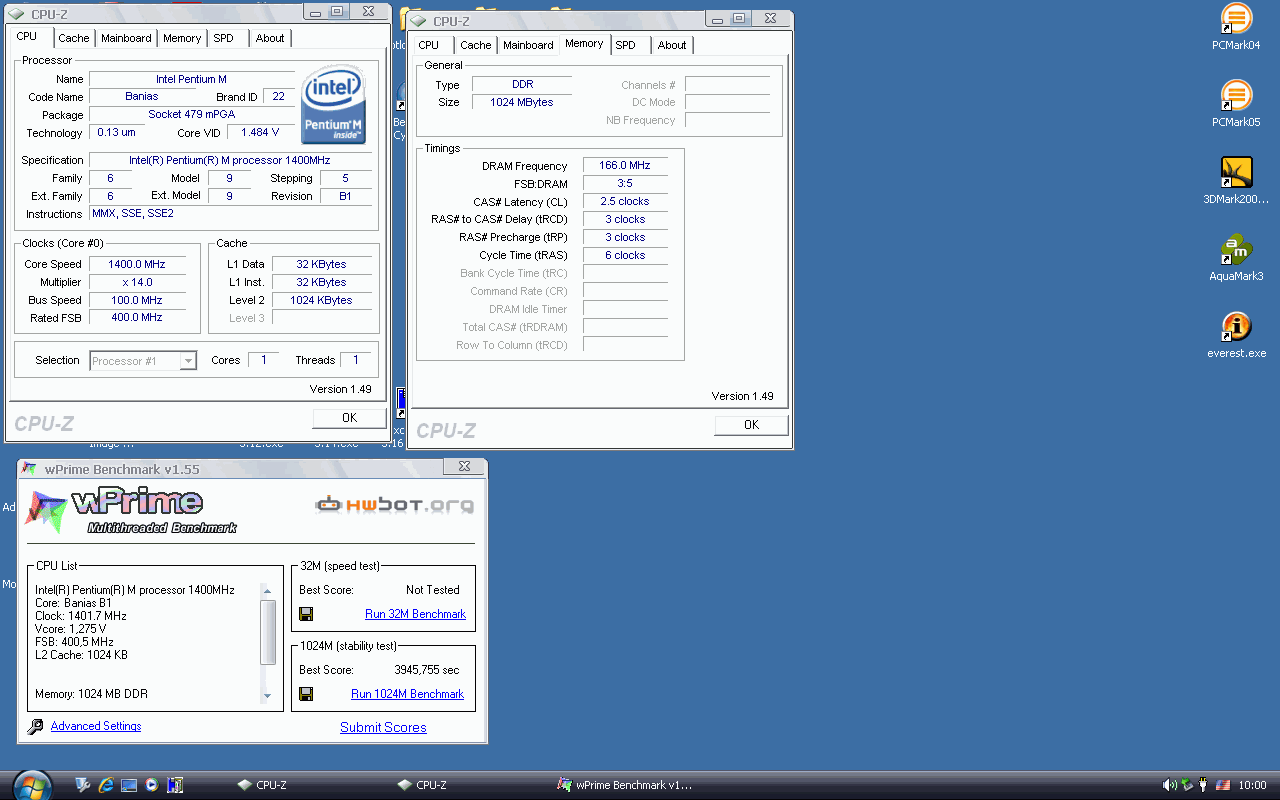Click the floppy save icon for 1024M score
This screenshot has height=800, width=1280.
pos(306,694)
